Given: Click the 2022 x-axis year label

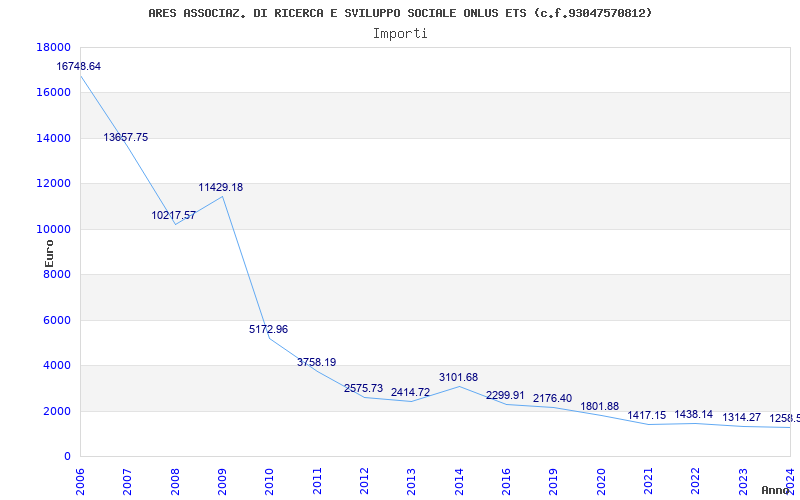Looking at the screenshot, I should [695, 482].
